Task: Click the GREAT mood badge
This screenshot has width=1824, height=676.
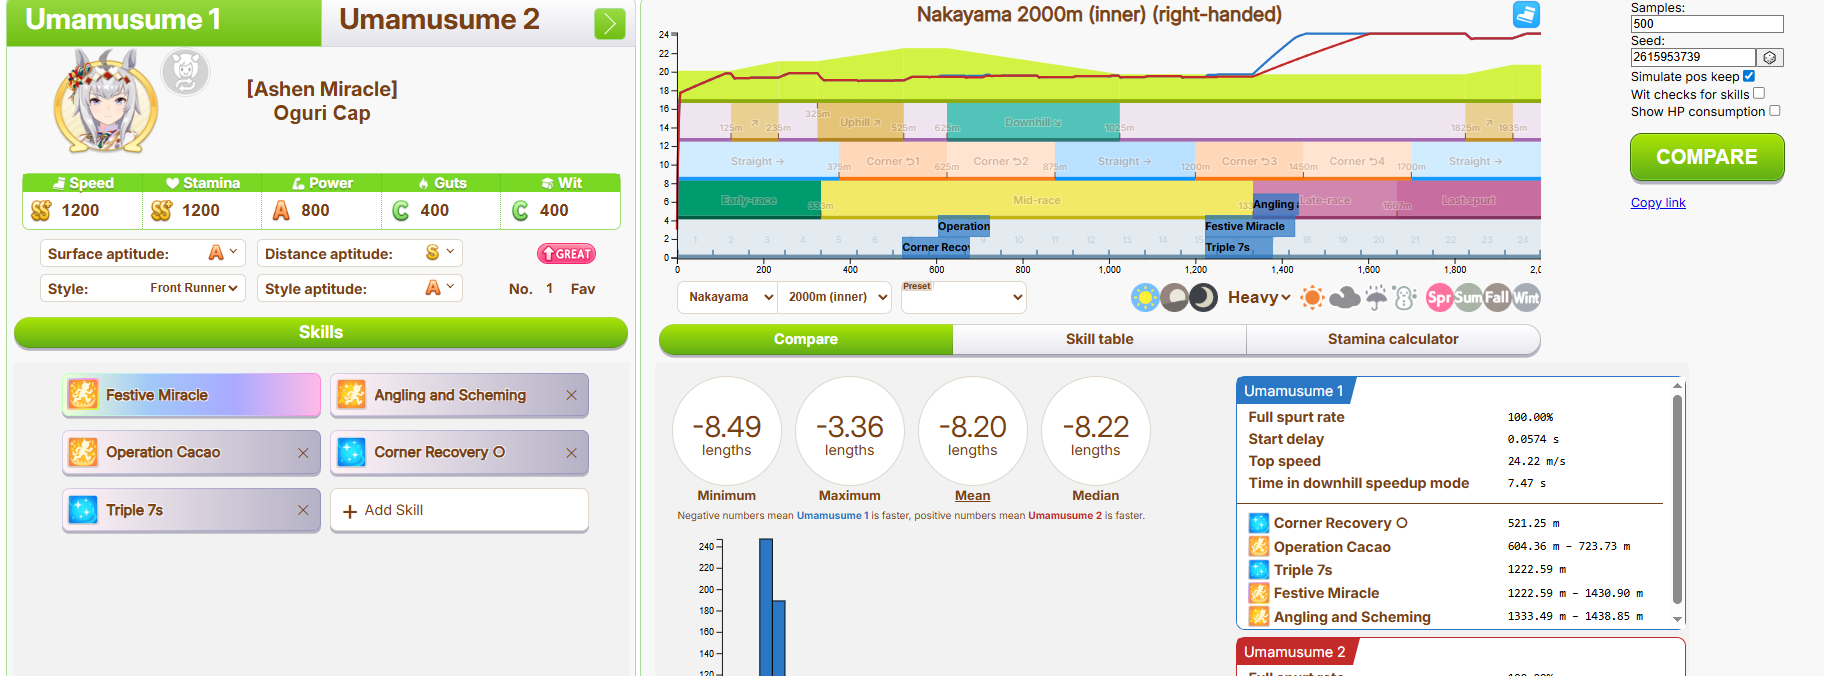Action: pos(566,254)
